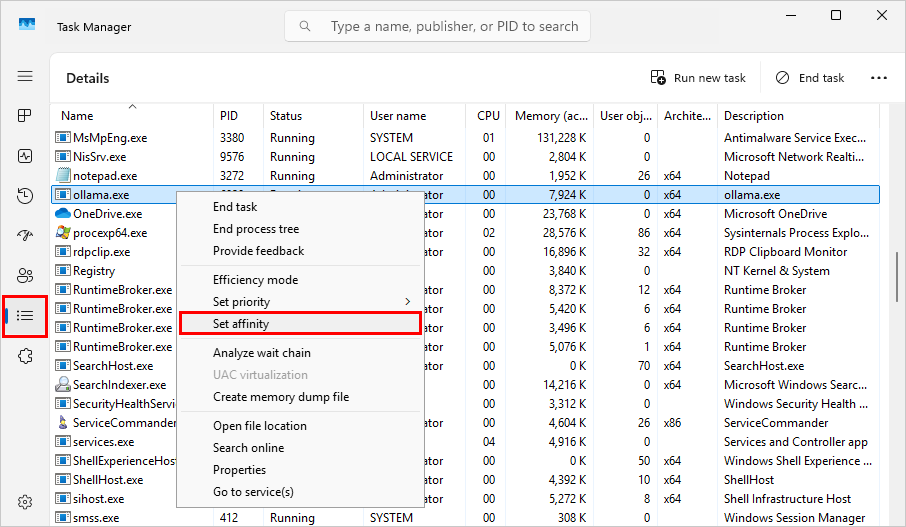Sort by the Description column header
The image size is (906, 527).
(798, 116)
